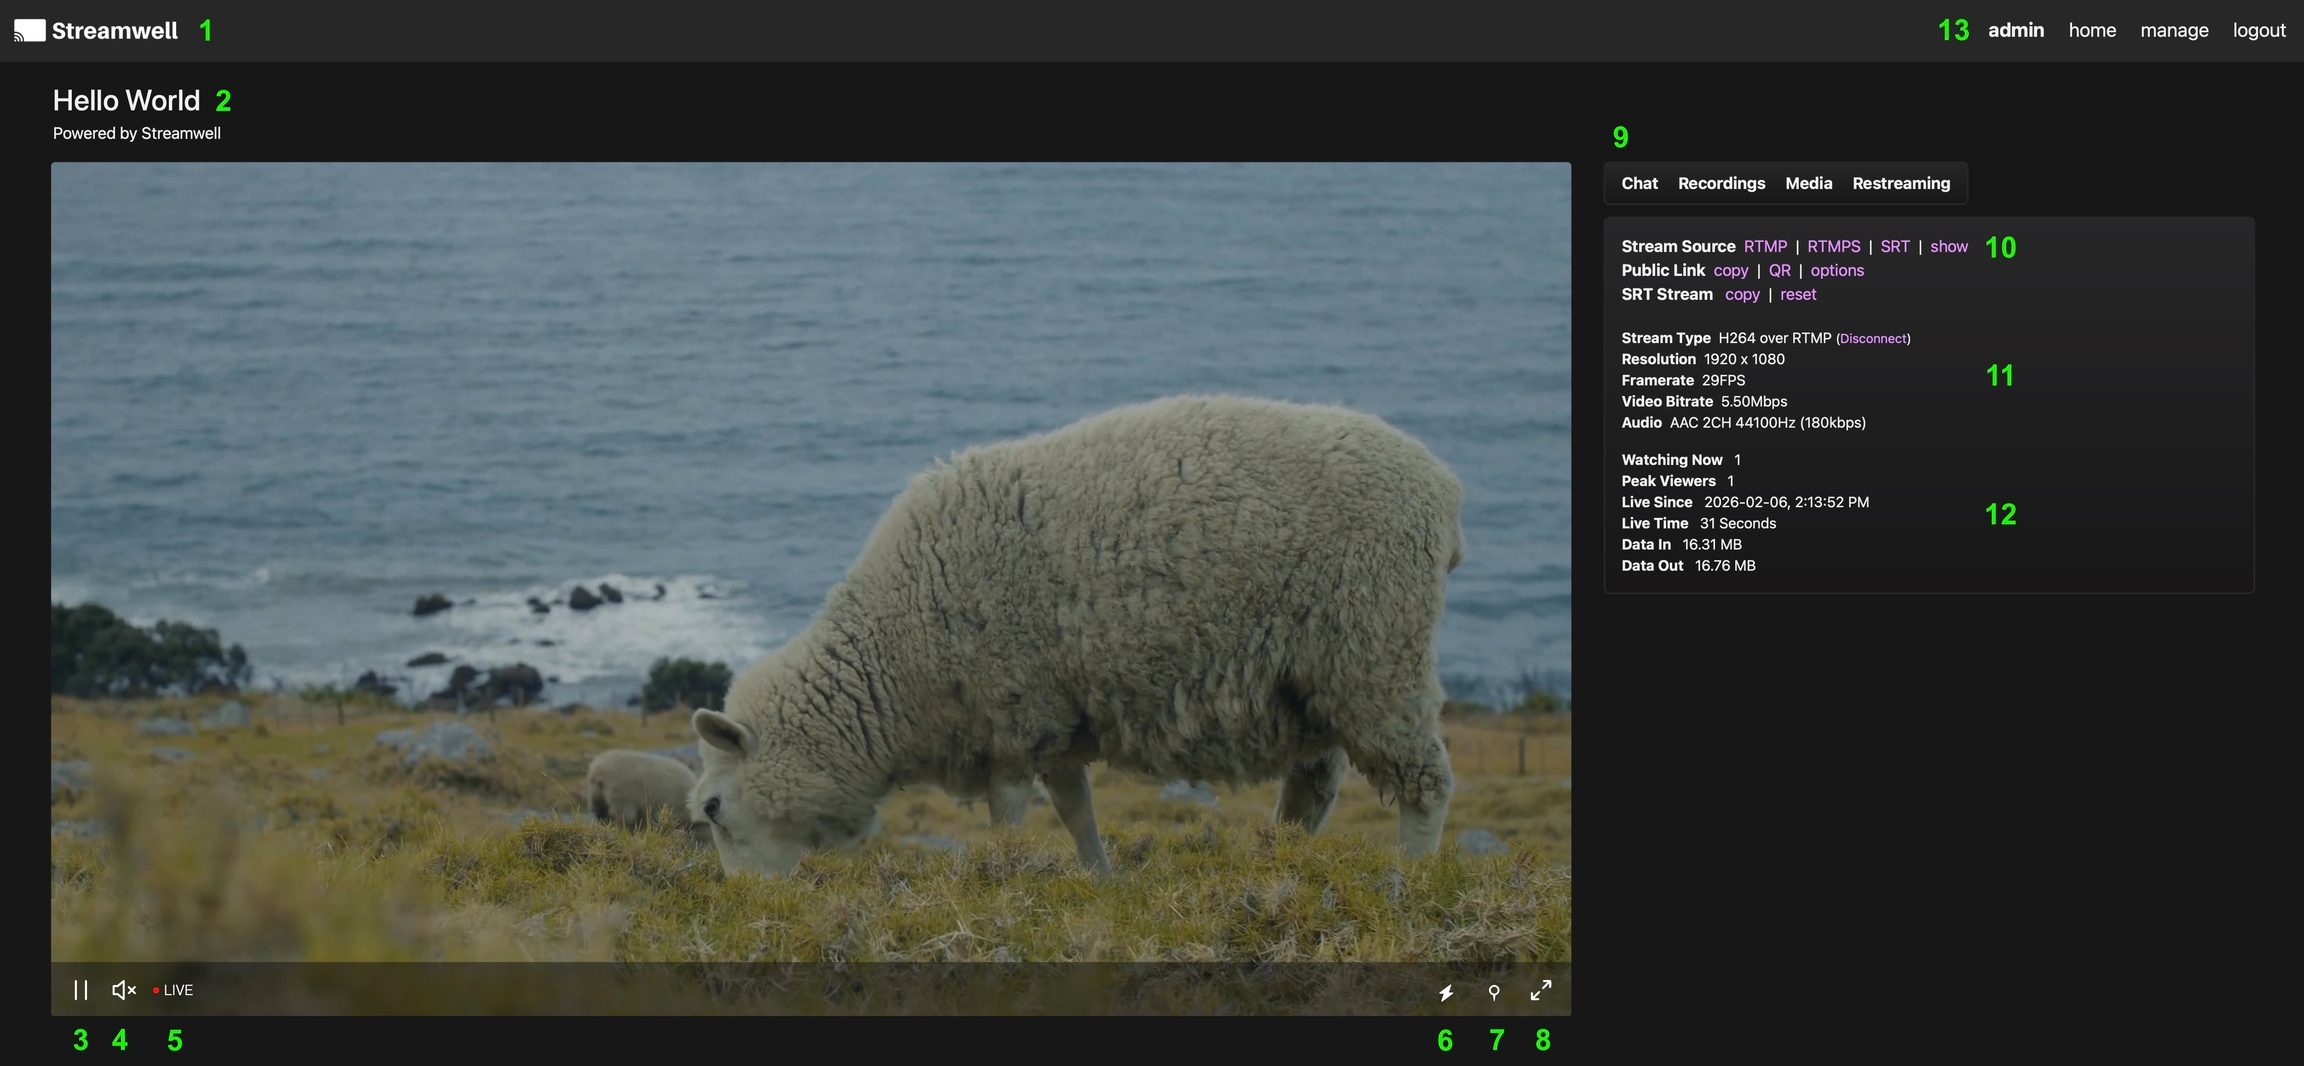The image size is (2304, 1066).
Task: Open the Public Link QR code
Action: (1779, 270)
